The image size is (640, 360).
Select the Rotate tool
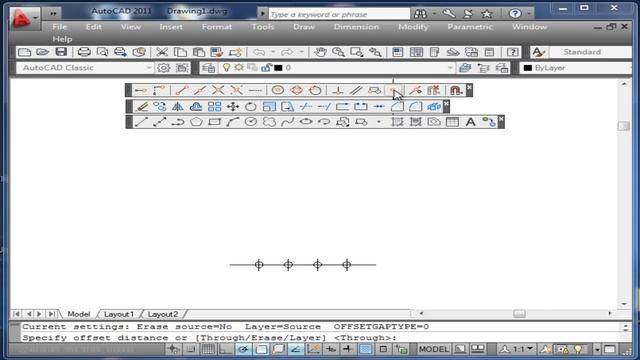(251, 107)
